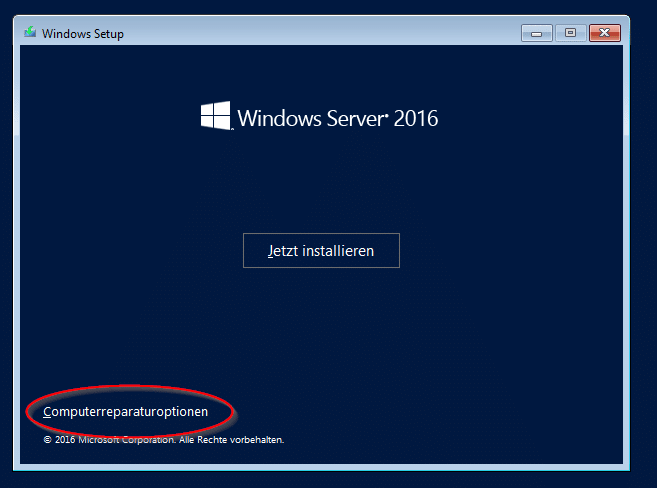
Task: Click the Windows Server 2016 logo
Action: (319, 116)
